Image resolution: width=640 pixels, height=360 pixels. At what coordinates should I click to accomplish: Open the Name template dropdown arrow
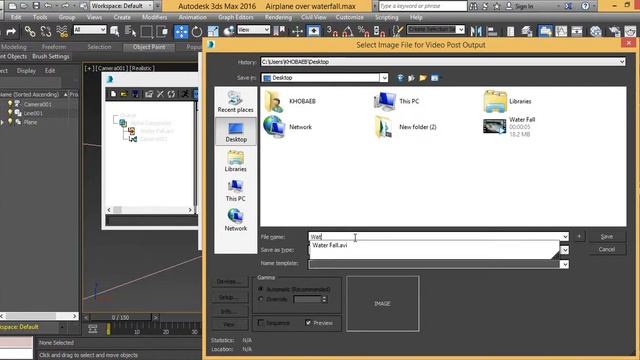[564, 264]
